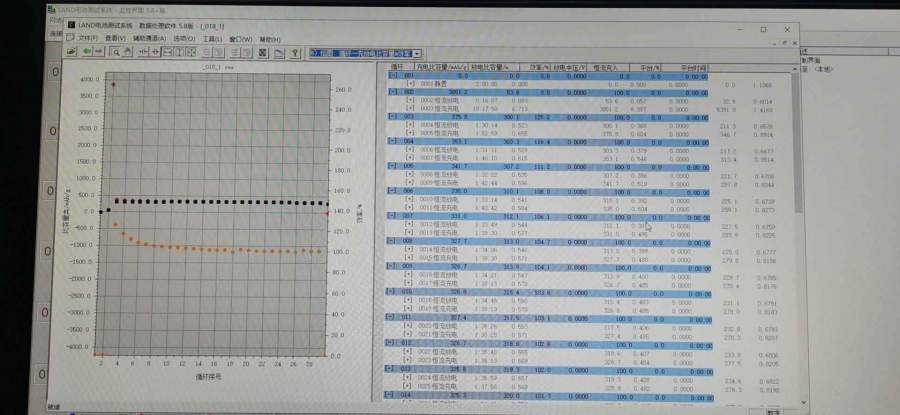Click the data table vertical scrollbar
This screenshot has width=900, height=415.
click(x=798, y=235)
